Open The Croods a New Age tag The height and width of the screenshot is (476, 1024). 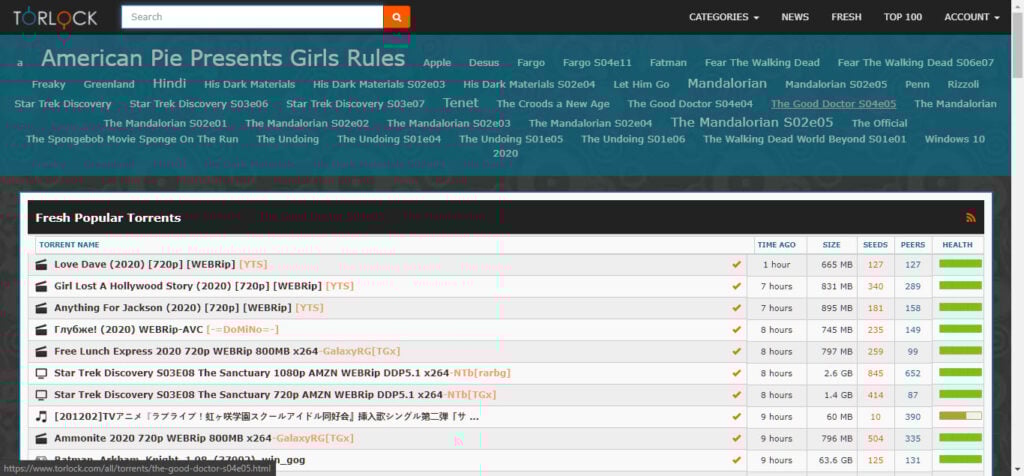[552, 104]
